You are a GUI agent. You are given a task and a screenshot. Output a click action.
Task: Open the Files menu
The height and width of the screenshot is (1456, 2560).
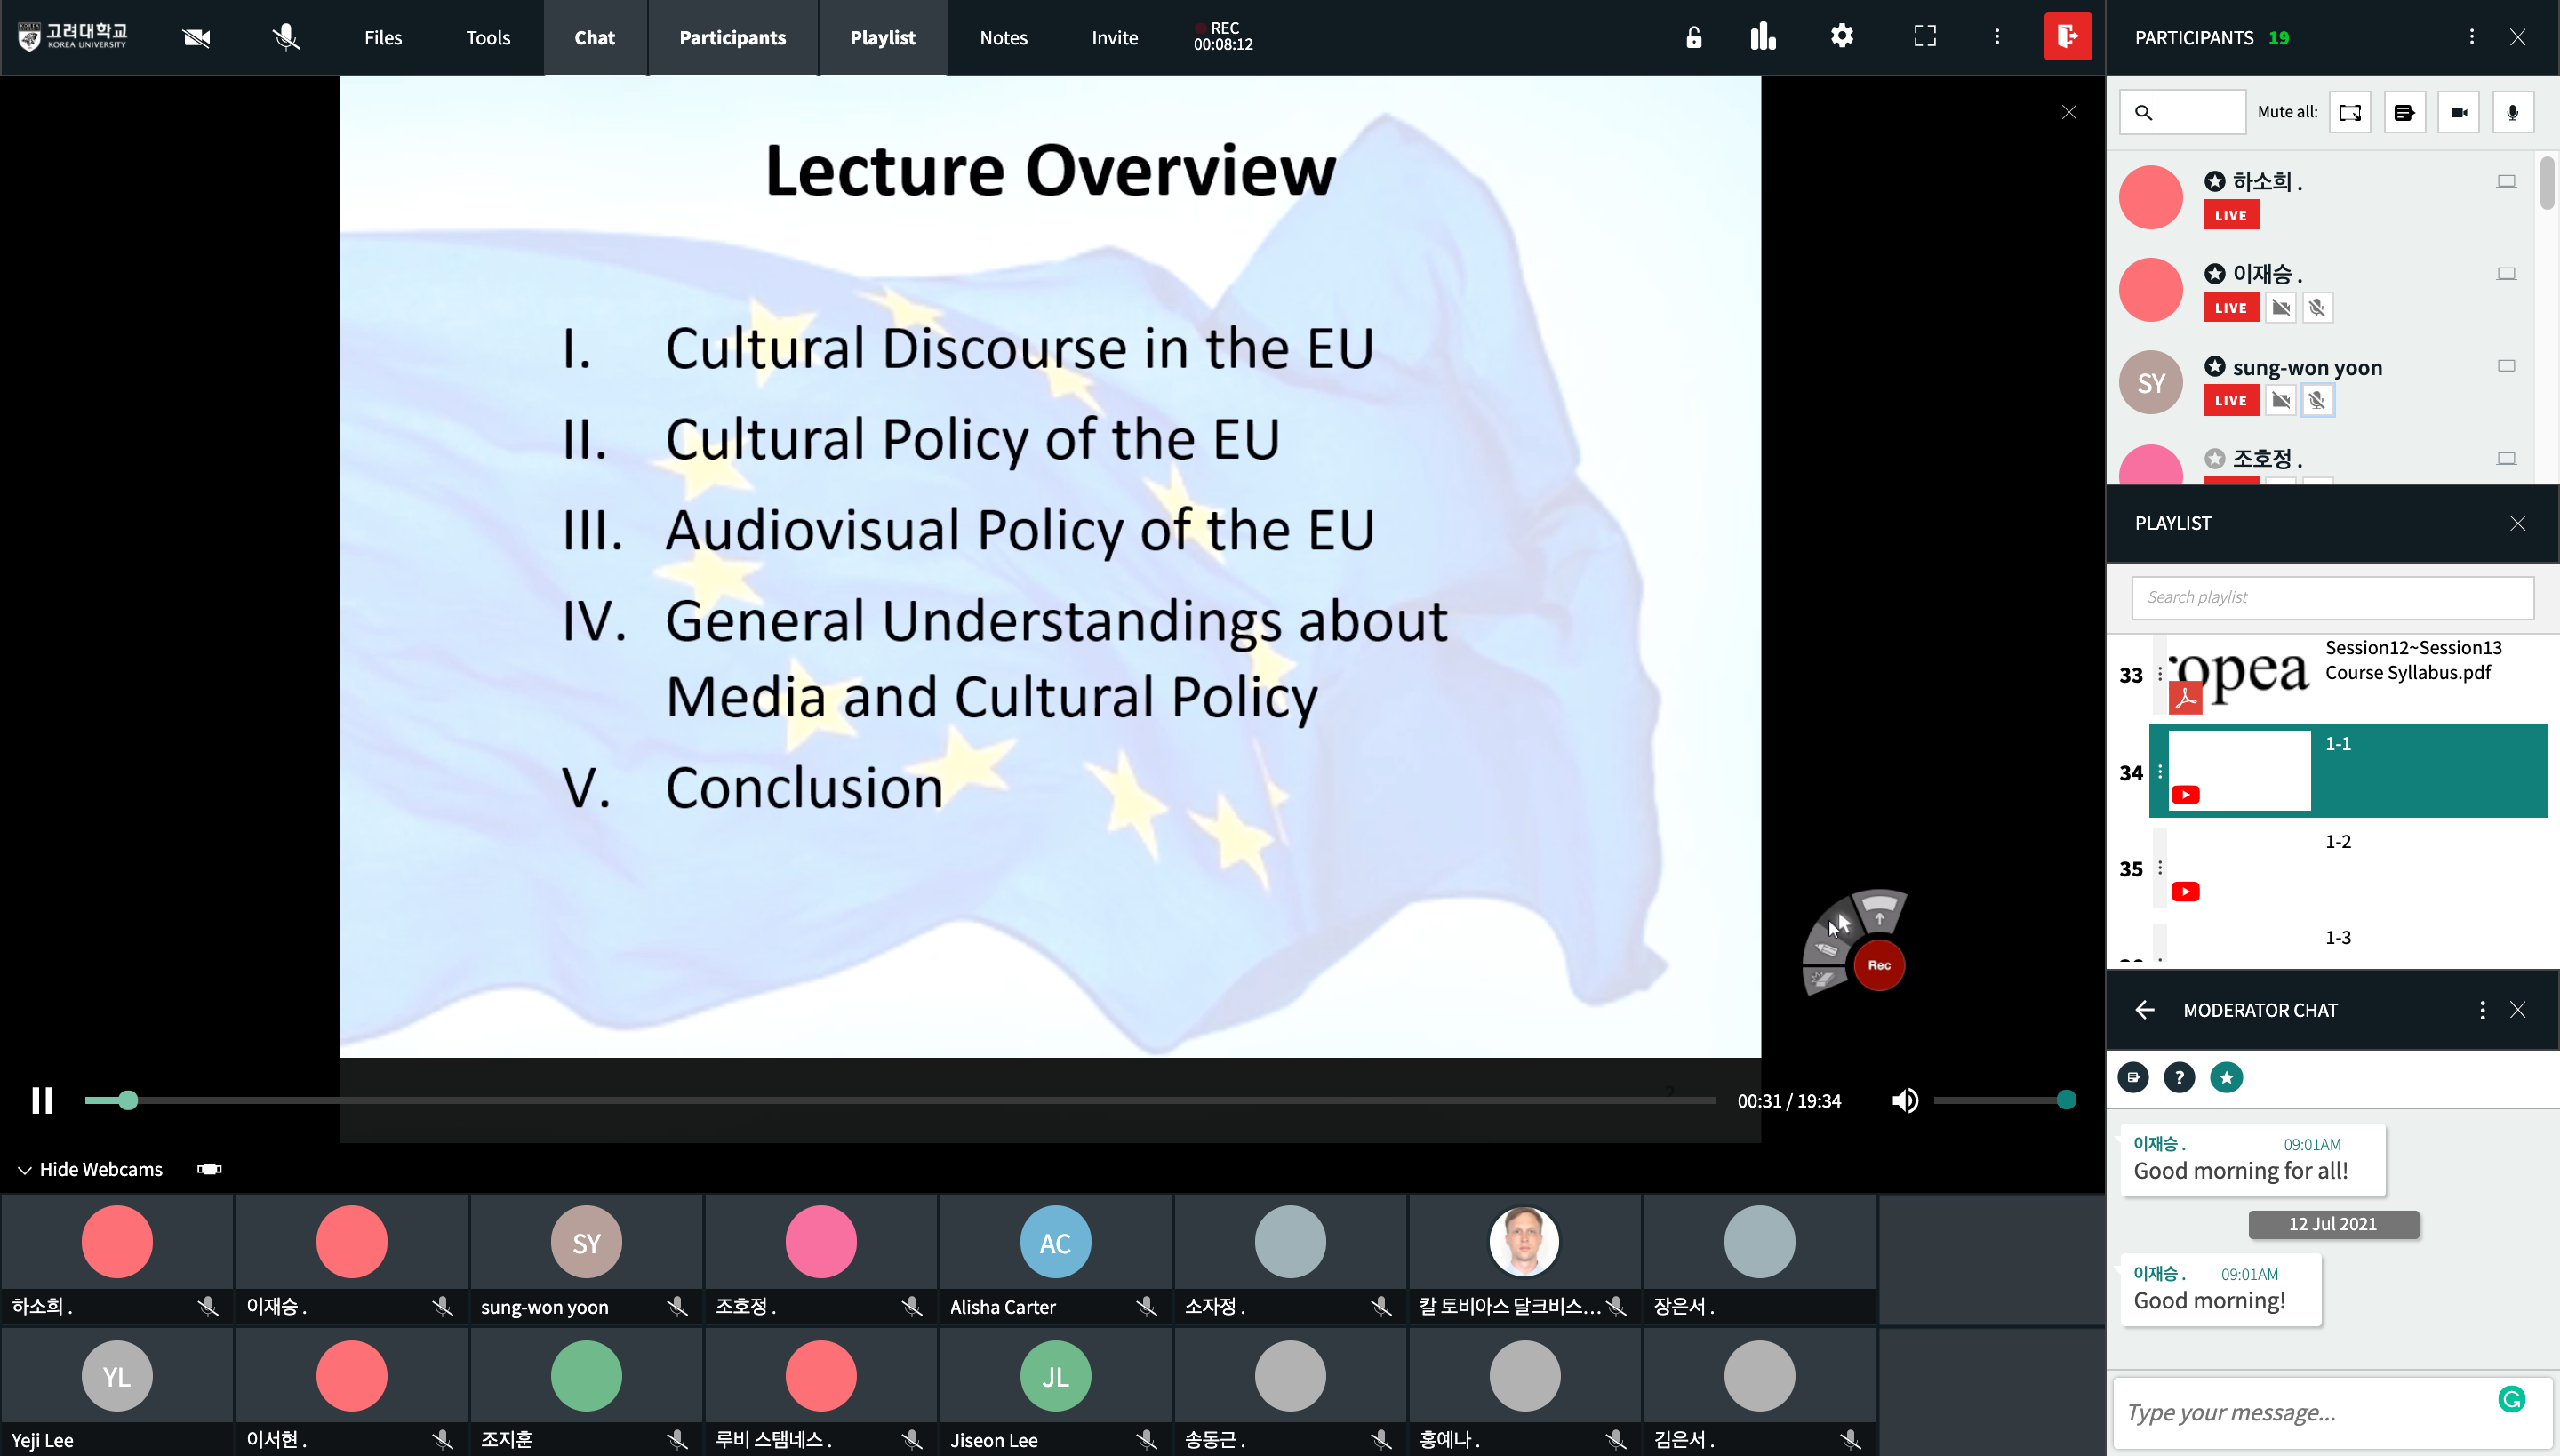(x=383, y=37)
